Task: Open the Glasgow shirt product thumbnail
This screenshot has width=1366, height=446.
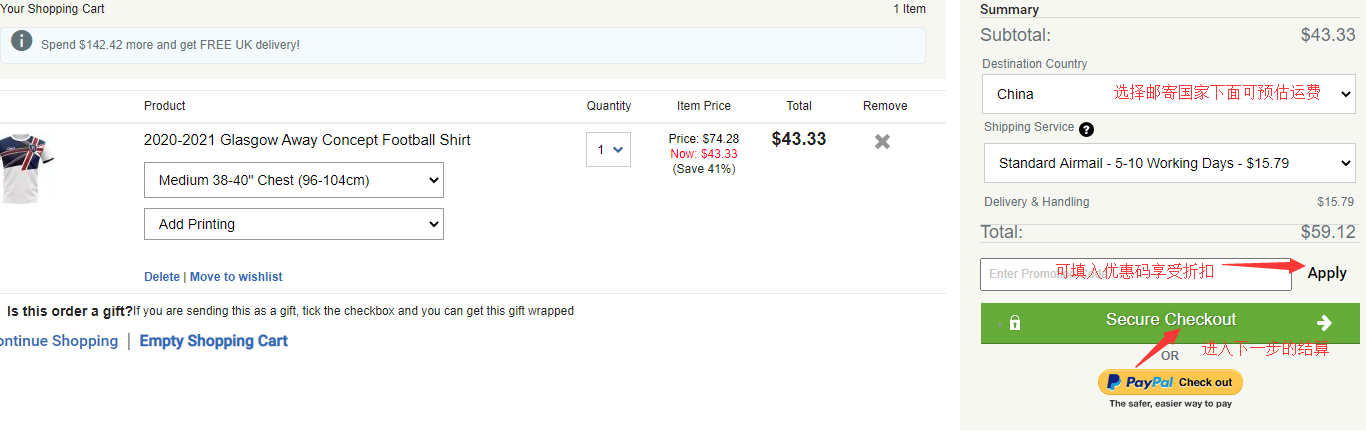Action: (x=27, y=168)
